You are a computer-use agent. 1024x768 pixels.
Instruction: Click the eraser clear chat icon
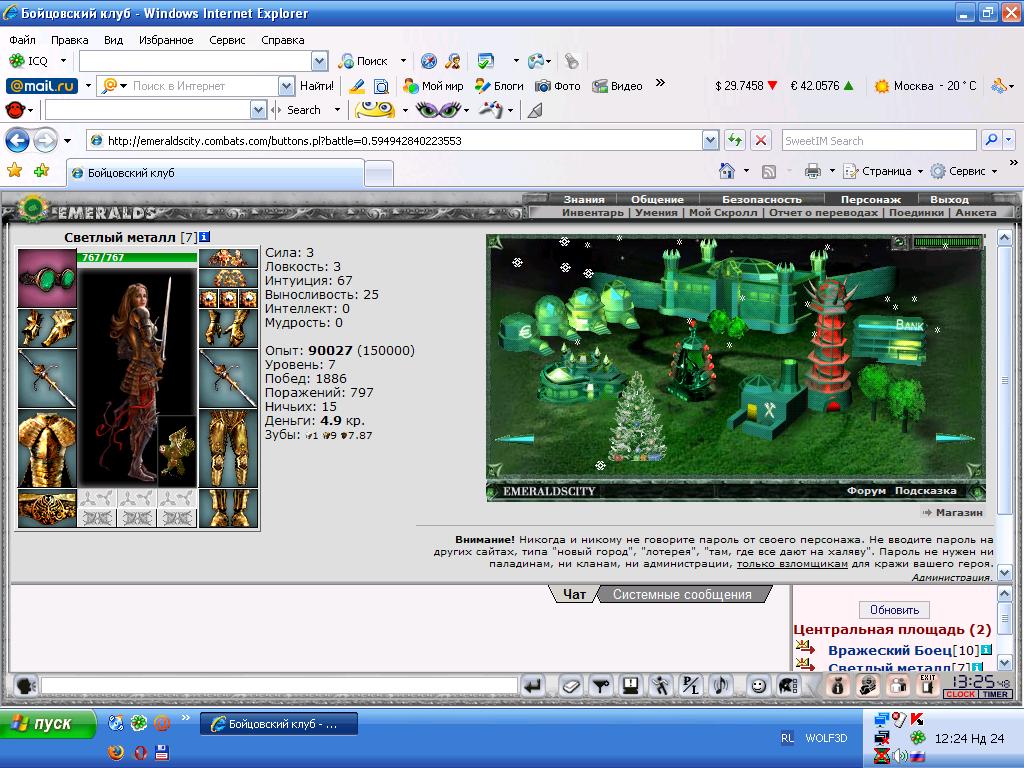571,686
